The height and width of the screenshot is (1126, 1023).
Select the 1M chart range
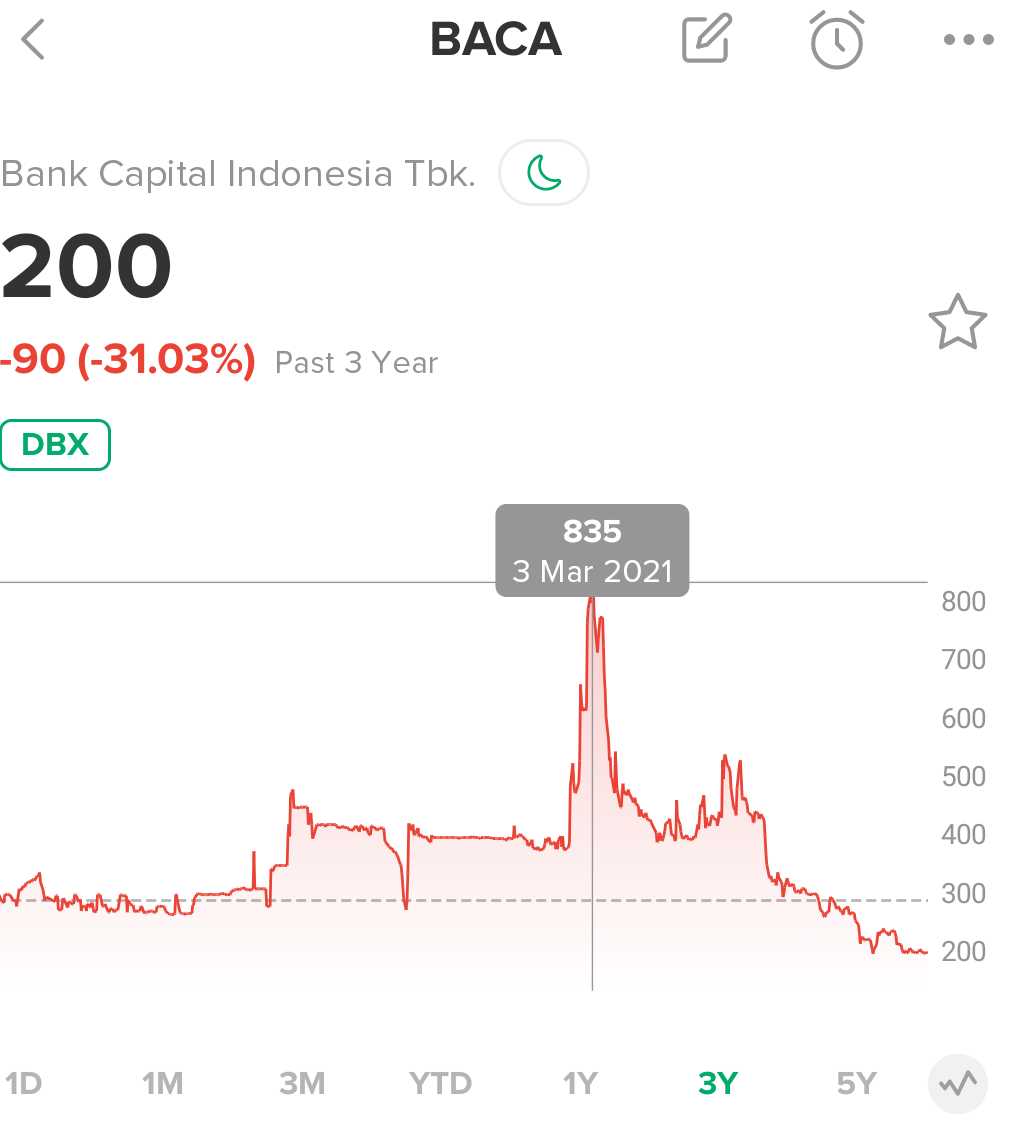[x=162, y=1084]
